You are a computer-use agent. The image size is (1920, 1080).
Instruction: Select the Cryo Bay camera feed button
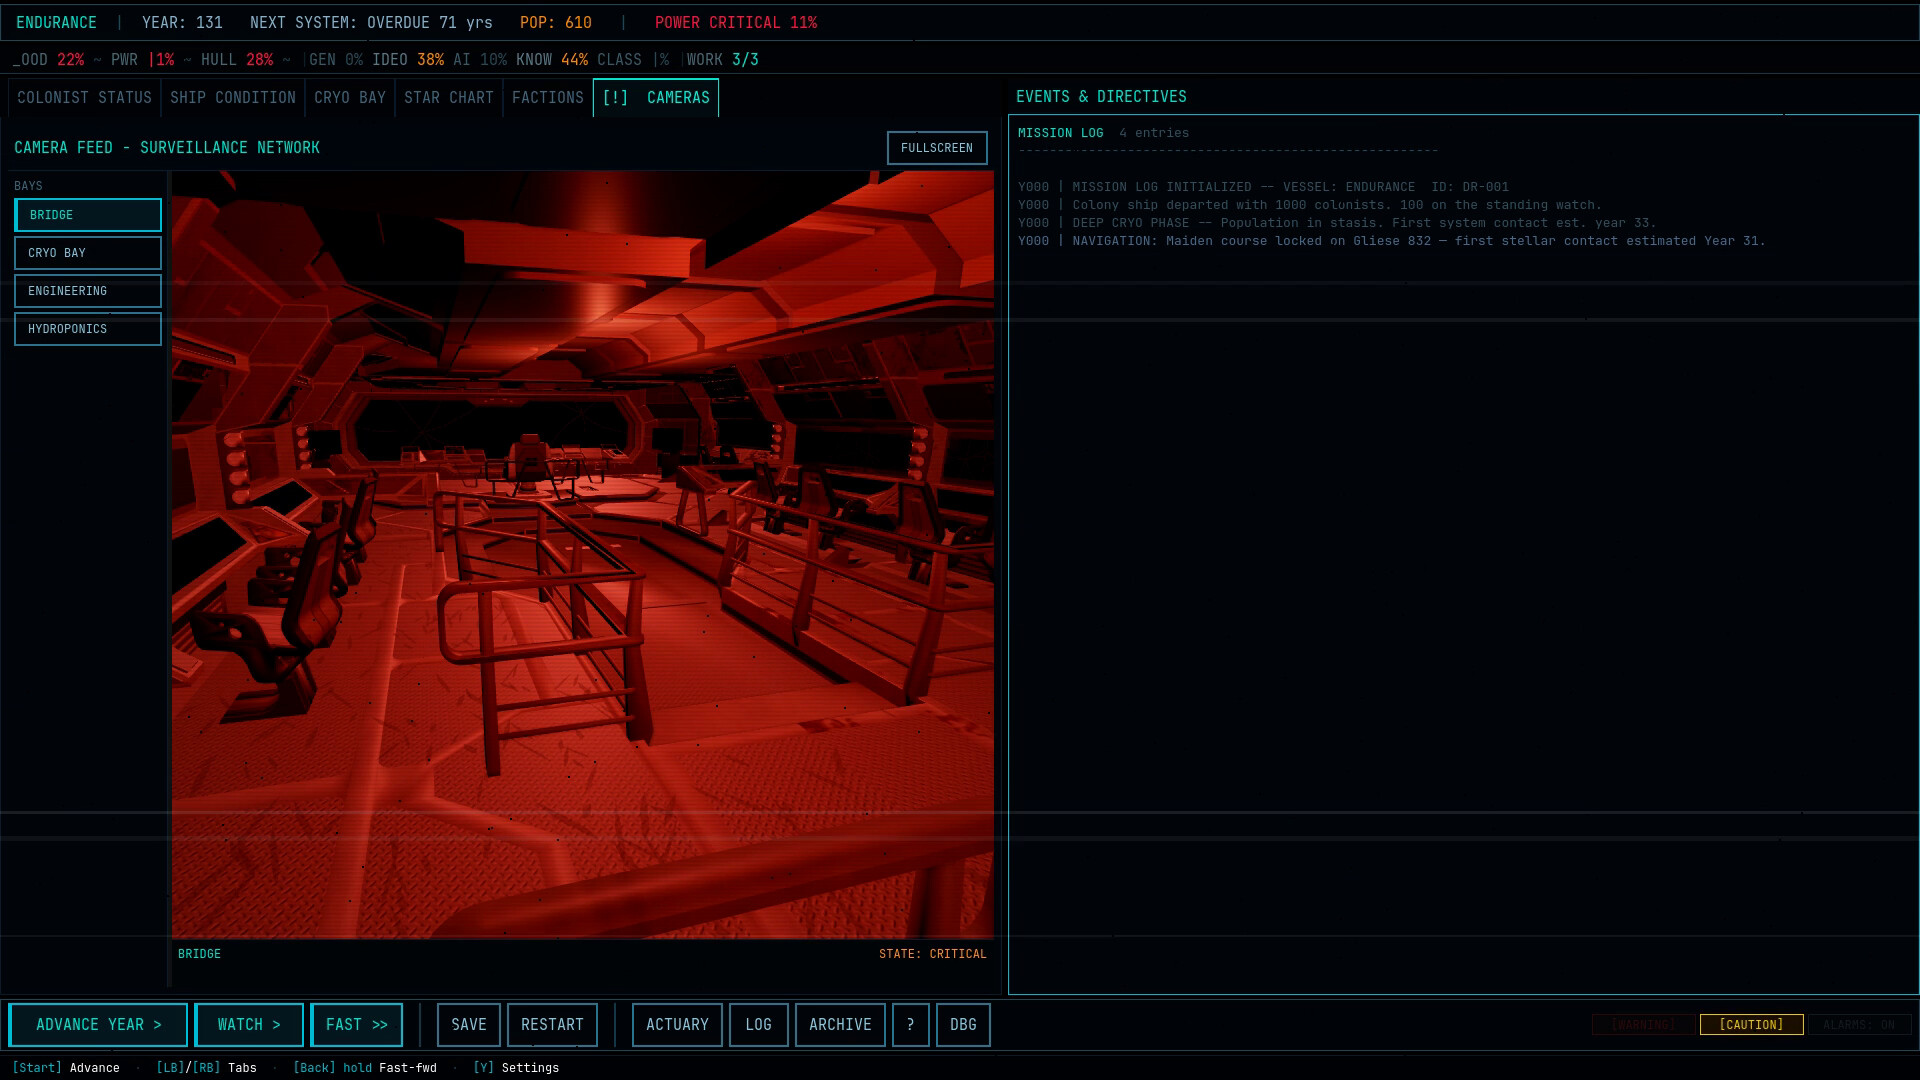(88, 253)
